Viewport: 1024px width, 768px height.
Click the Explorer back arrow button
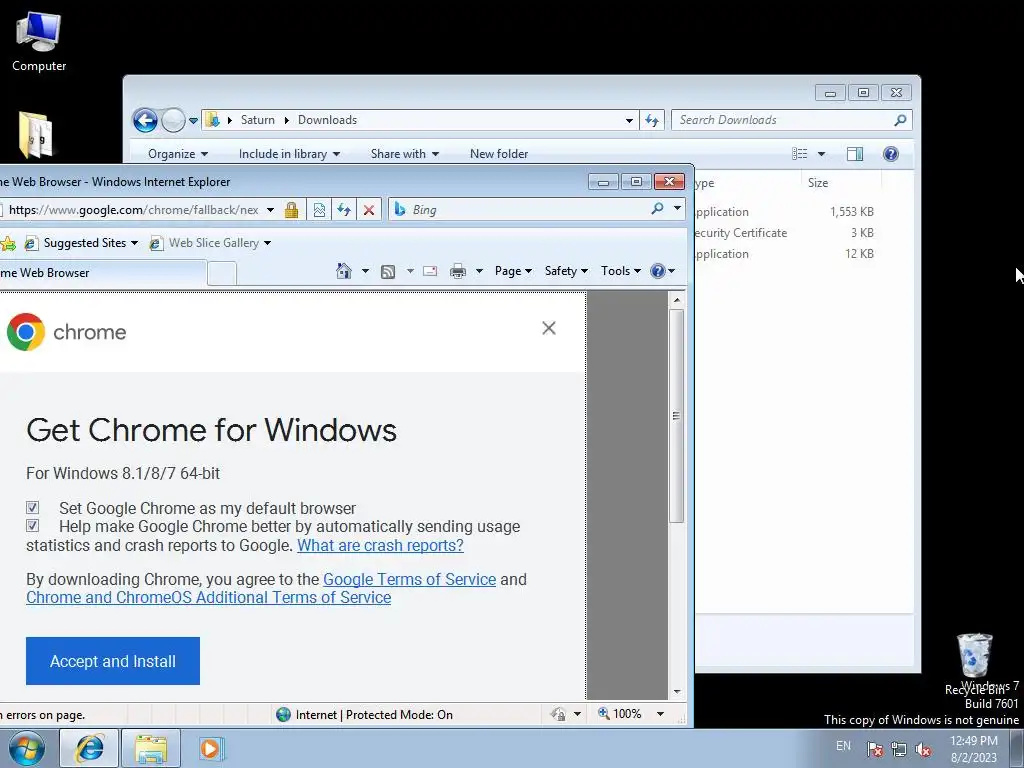coord(145,120)
